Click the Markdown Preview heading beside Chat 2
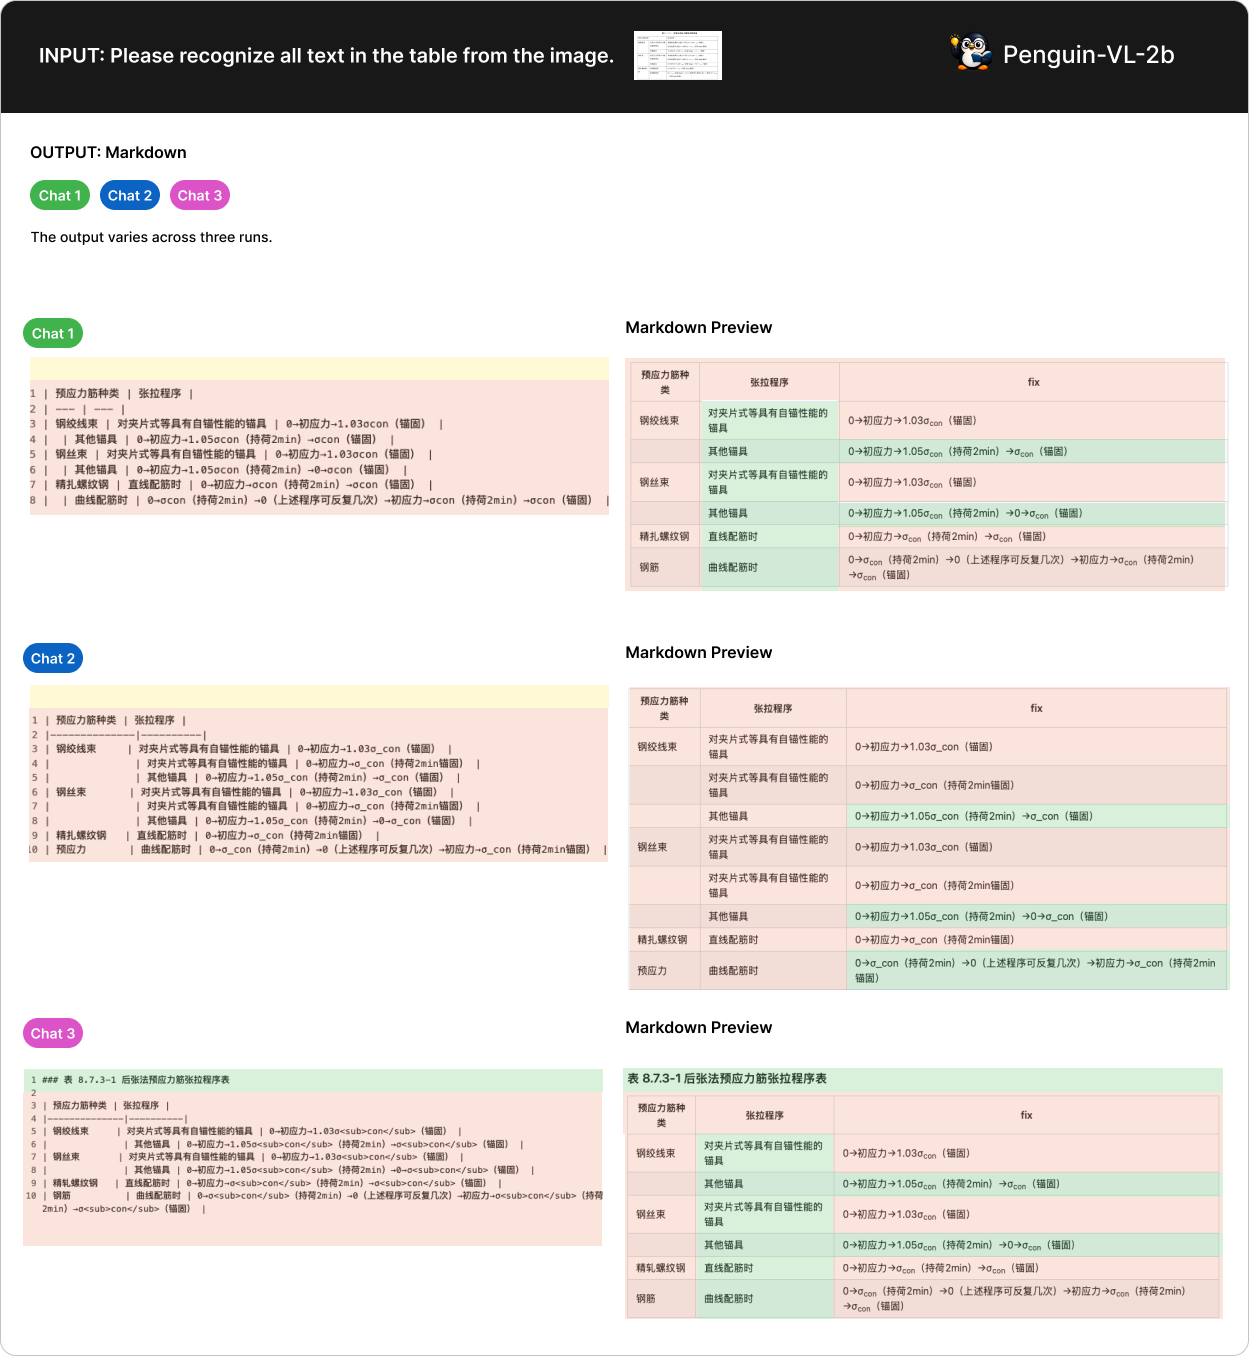The height and width of the screenshot is (1356, 1249). 698,653
